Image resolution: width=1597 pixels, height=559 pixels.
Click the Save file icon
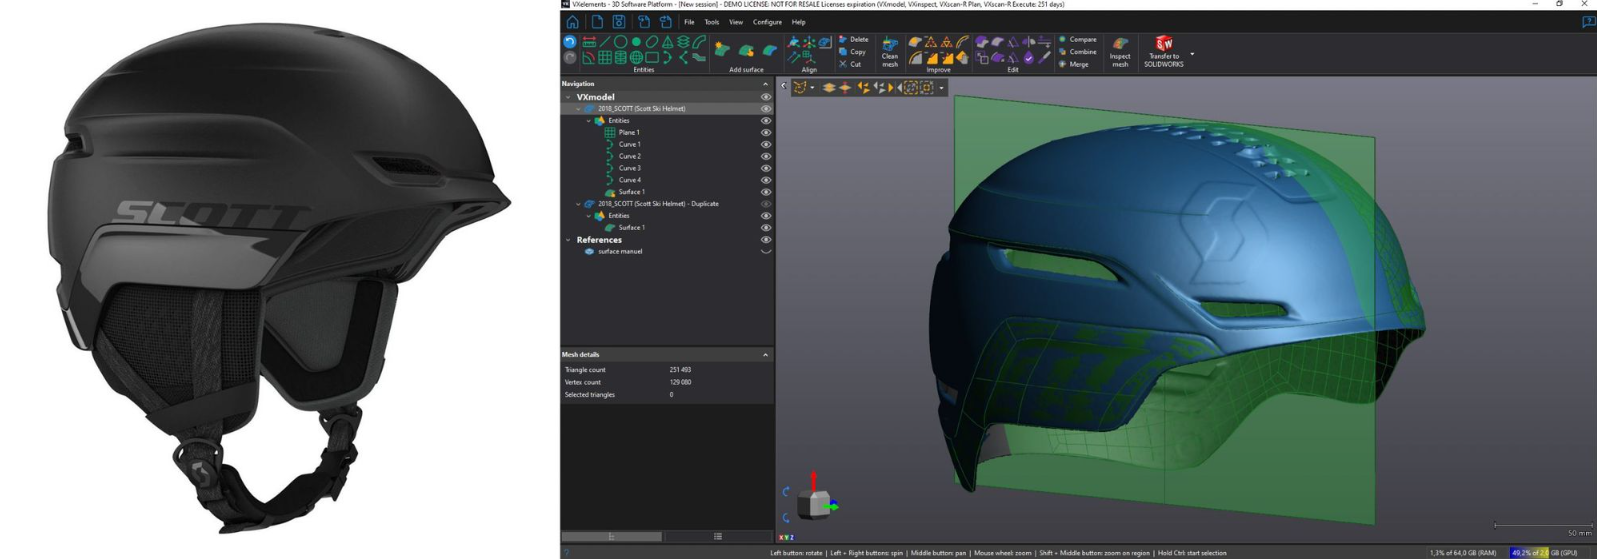619,22
